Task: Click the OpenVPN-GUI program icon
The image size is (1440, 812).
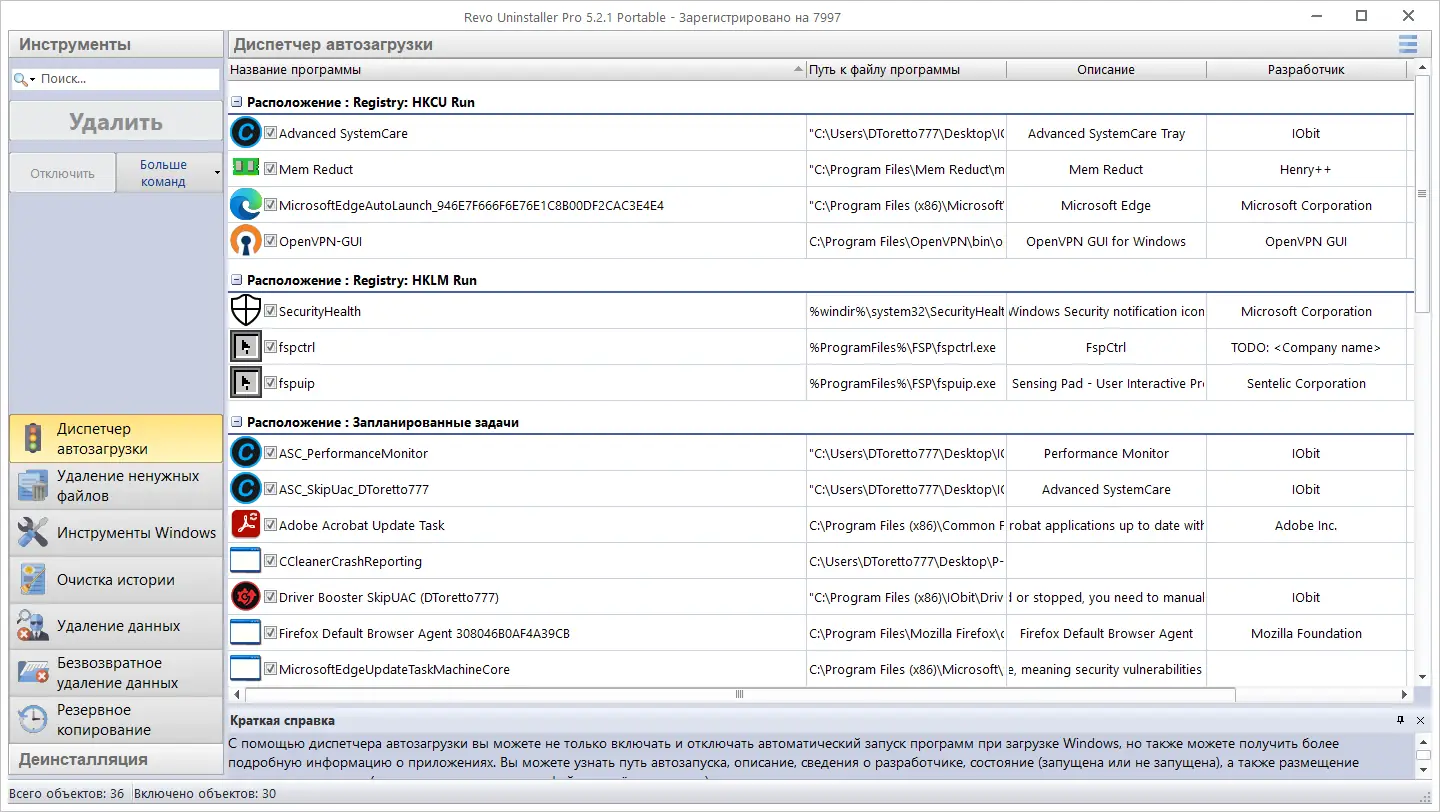Action: point(246,241)
